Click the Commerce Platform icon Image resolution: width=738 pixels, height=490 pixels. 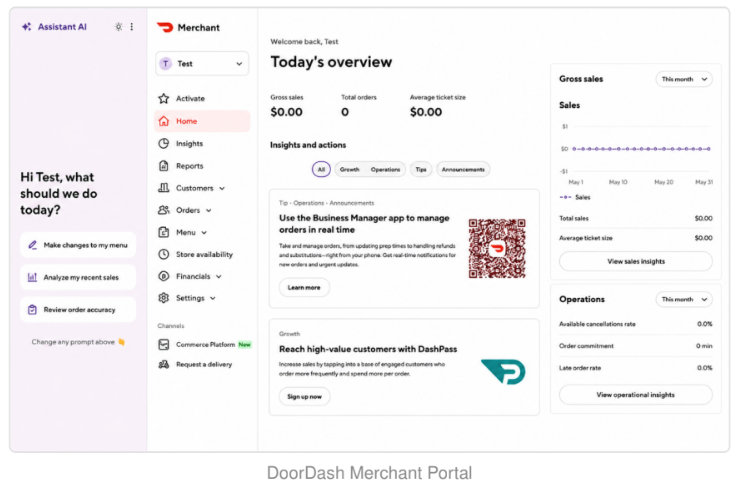163,345
